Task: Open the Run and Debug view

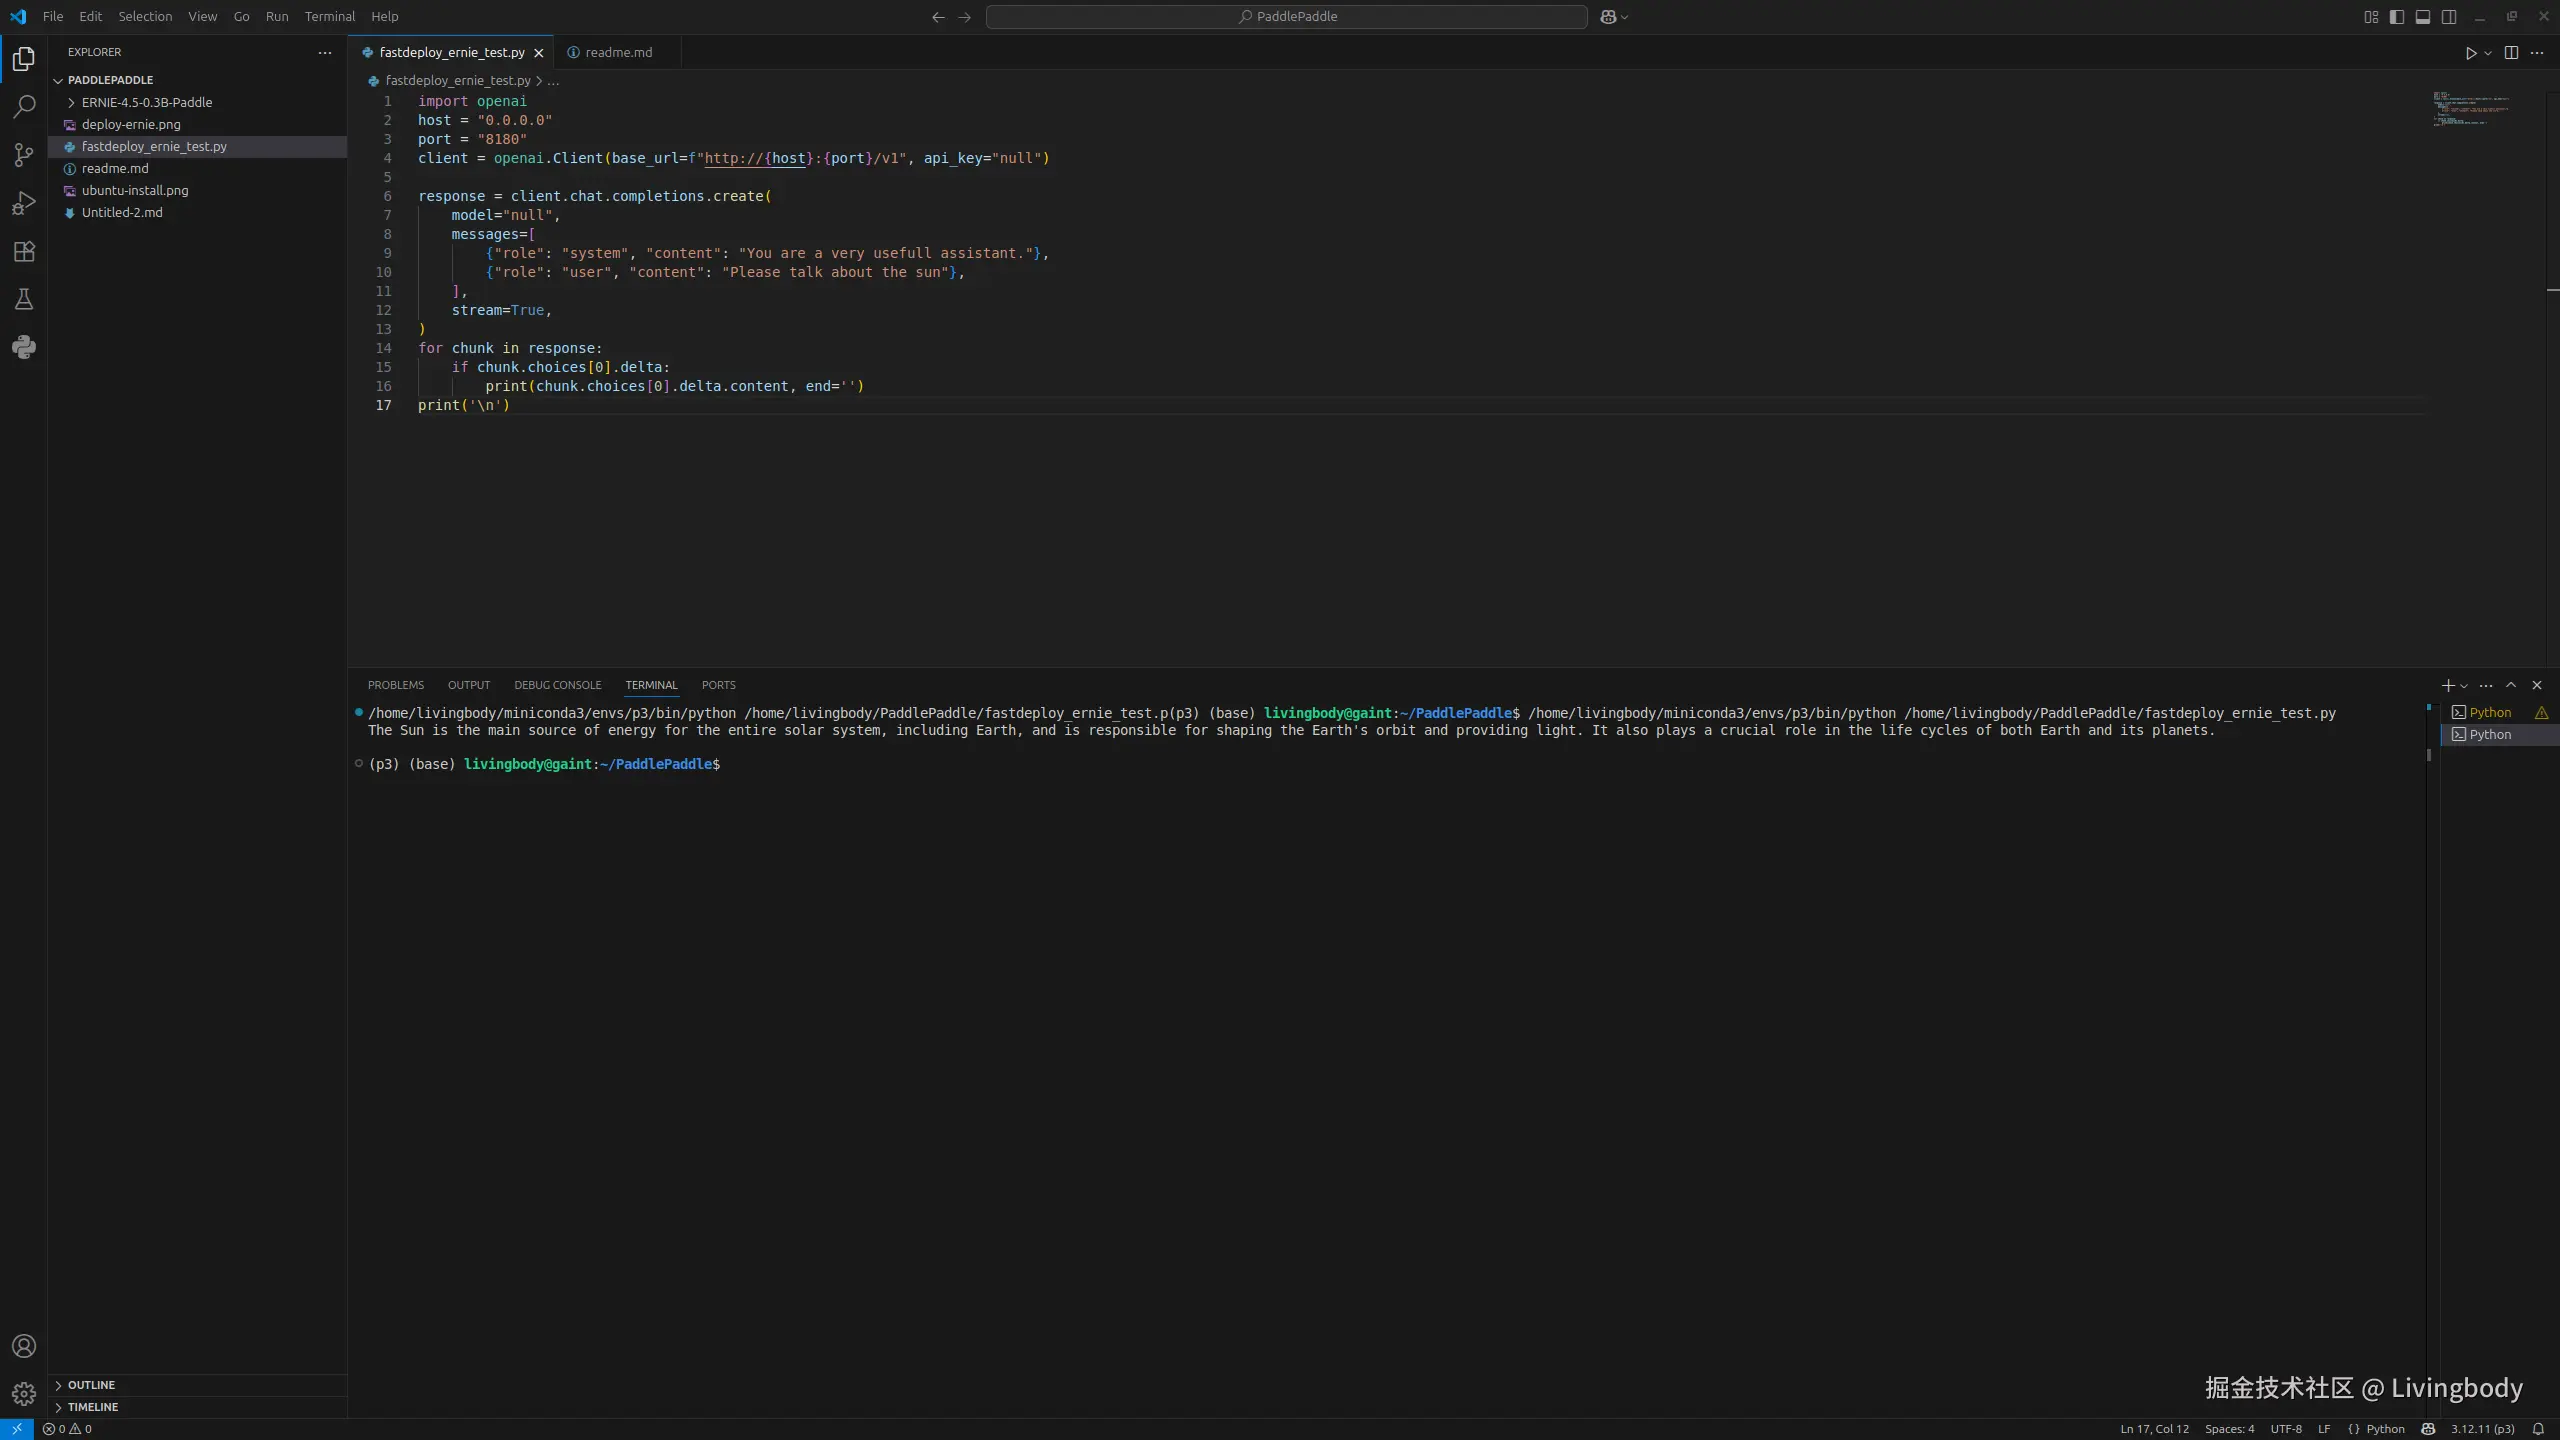Action: (24, 203)
